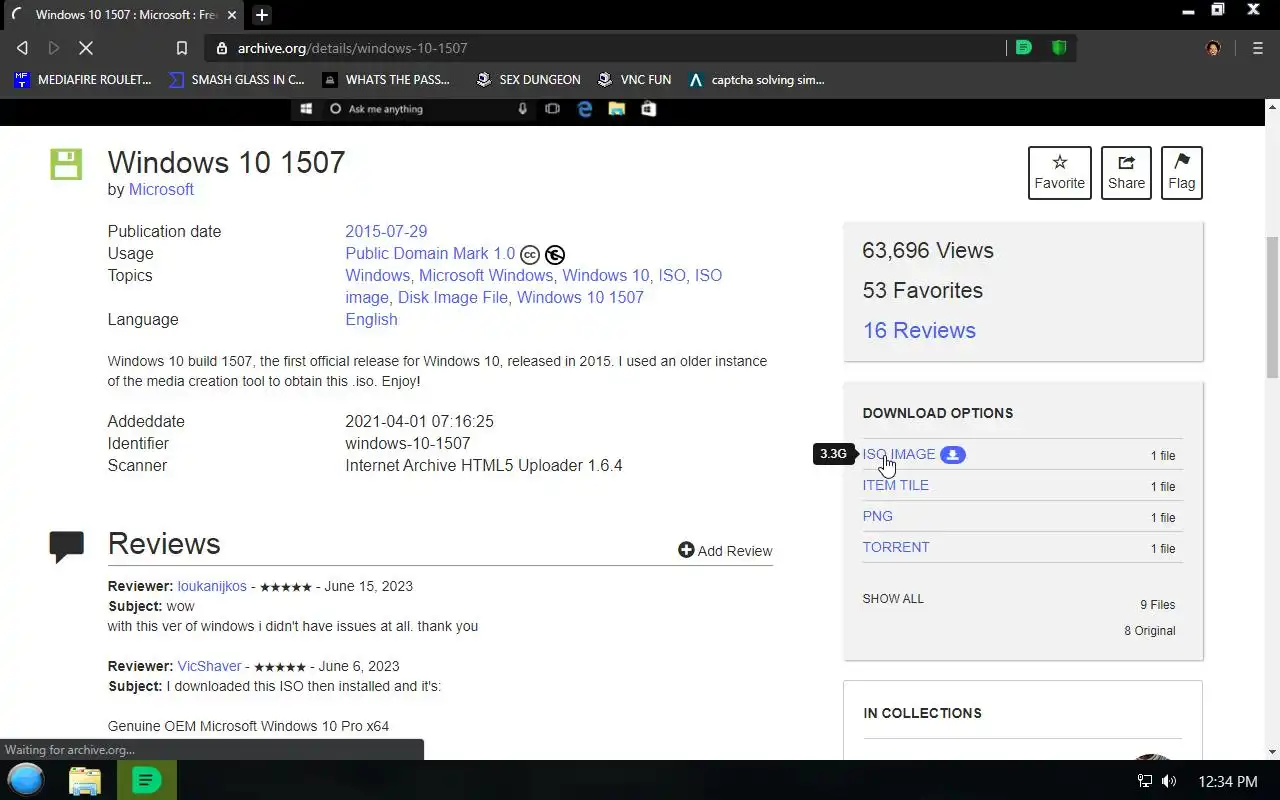Viewport: 1280px width, 800px height.
Task: Click the 63,696 Views text
Action: click(x=928, y=250)
